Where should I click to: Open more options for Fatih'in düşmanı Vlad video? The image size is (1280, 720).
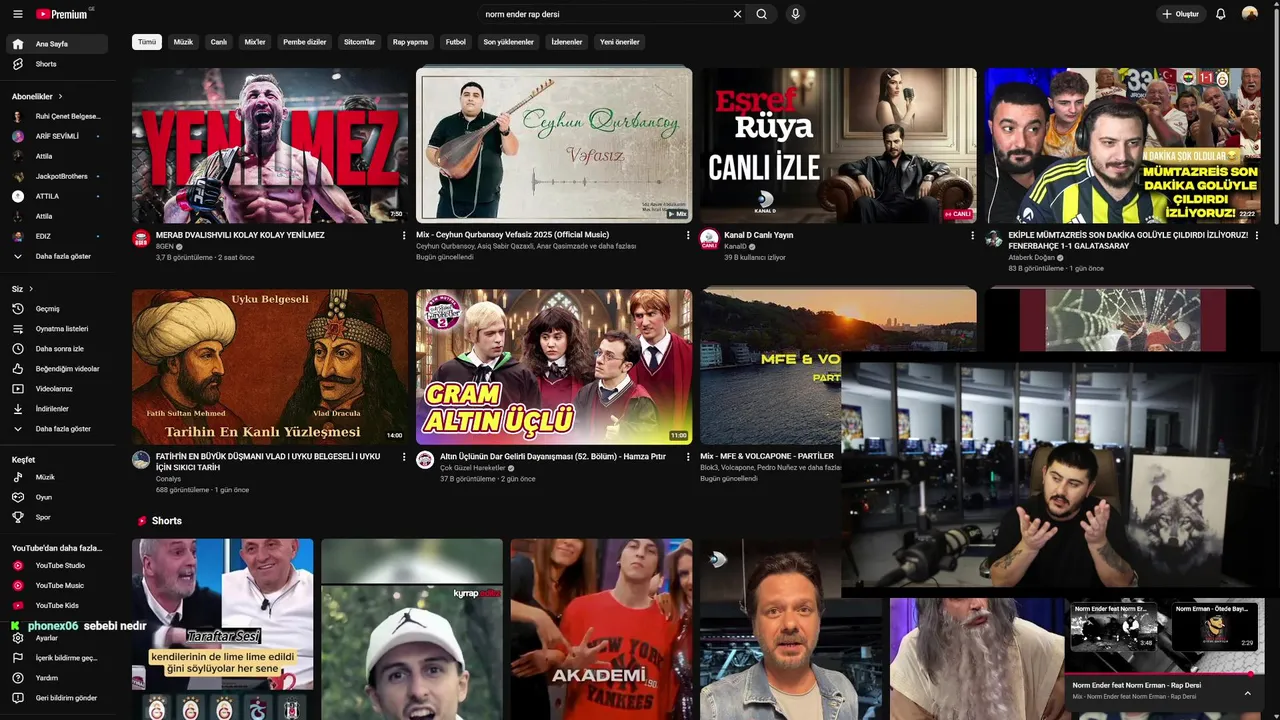tap(404, 457)
